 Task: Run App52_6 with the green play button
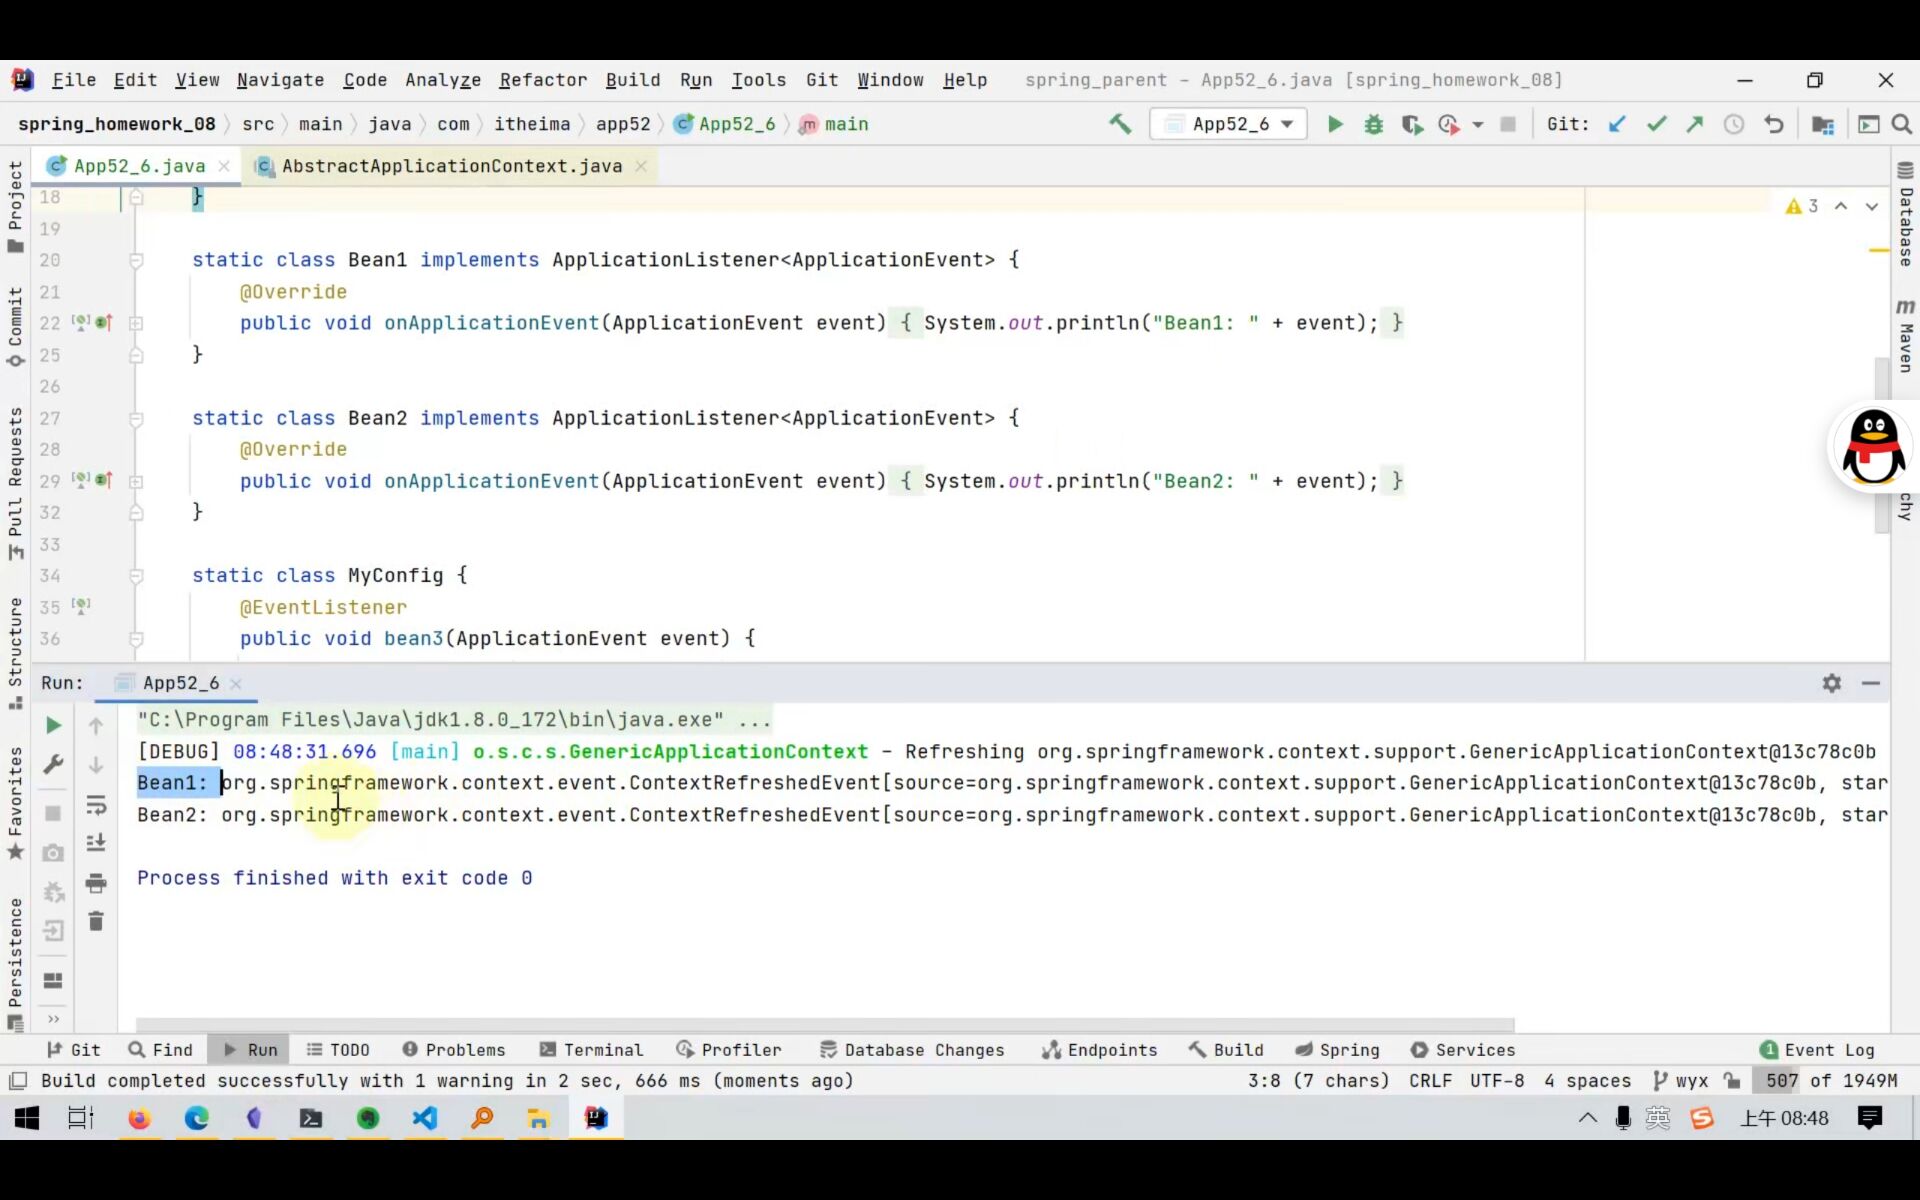1335,124
